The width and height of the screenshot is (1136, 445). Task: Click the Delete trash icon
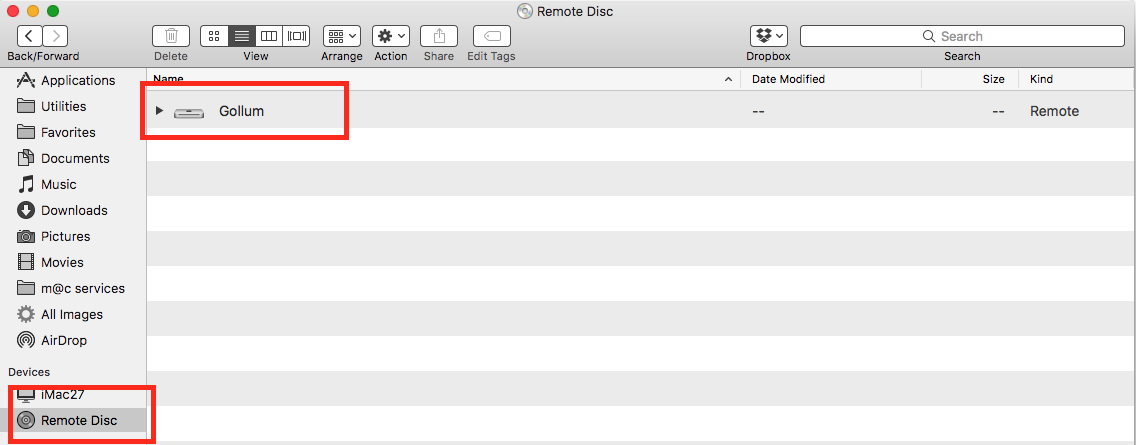pos(171,36)
